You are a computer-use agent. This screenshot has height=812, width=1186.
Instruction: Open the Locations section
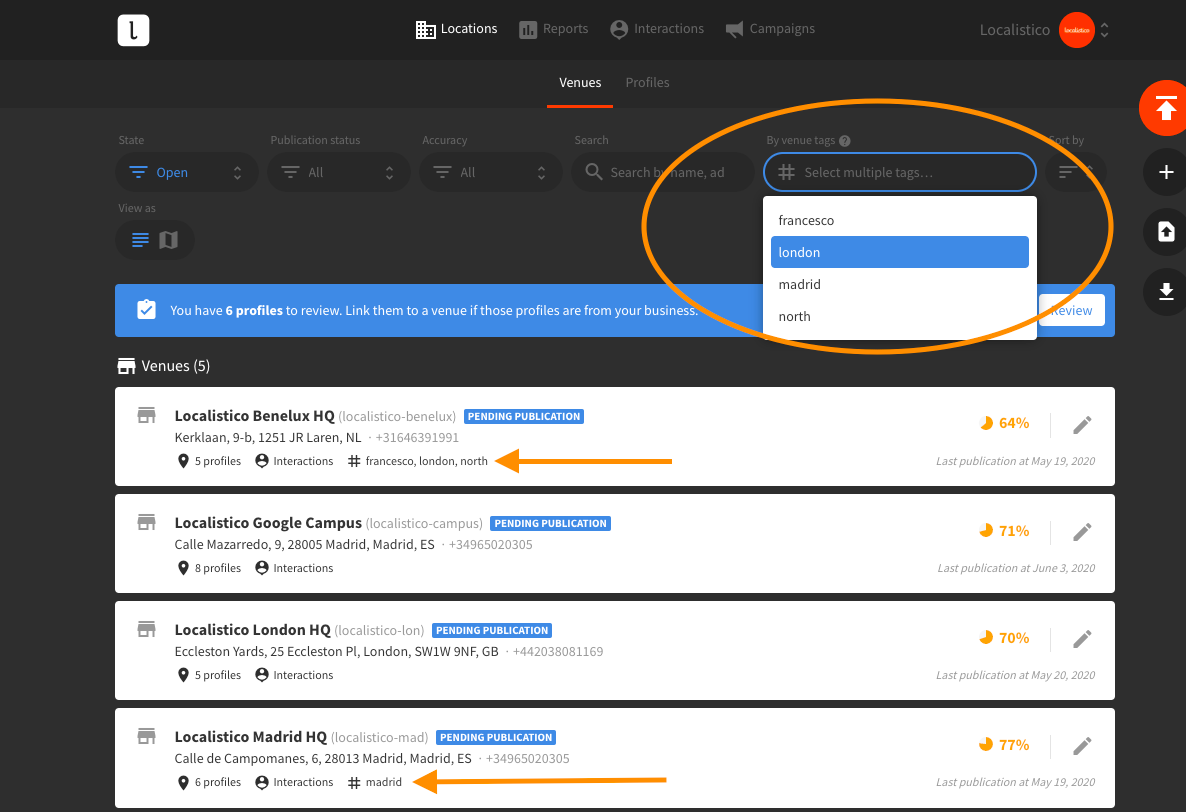pos(456,29)
